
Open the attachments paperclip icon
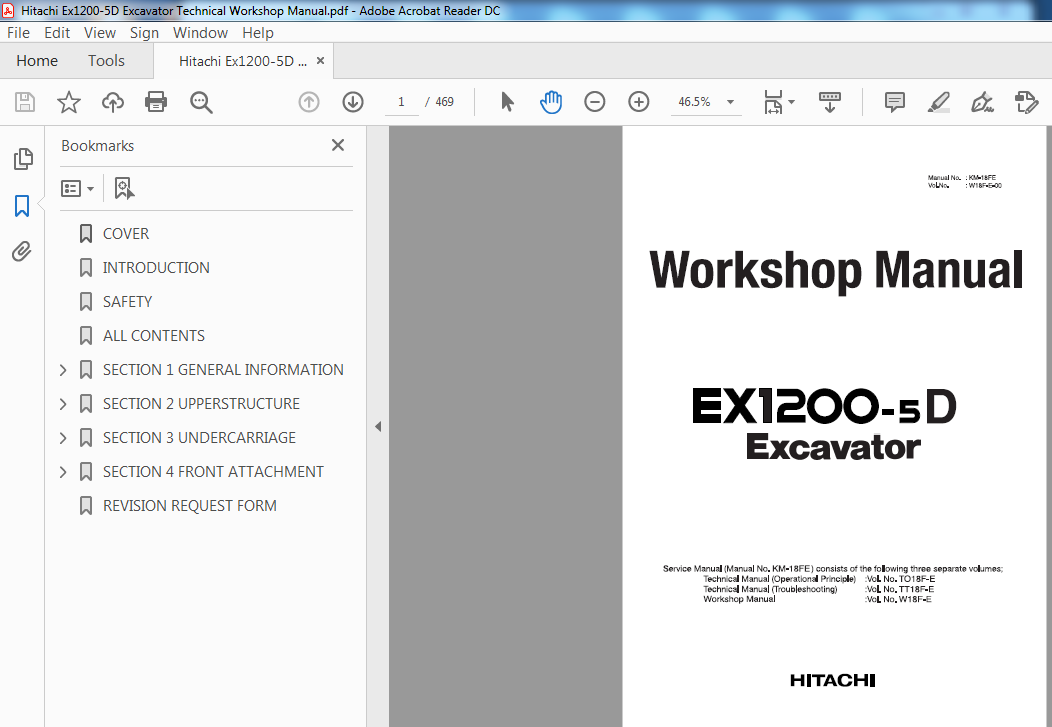22,251
